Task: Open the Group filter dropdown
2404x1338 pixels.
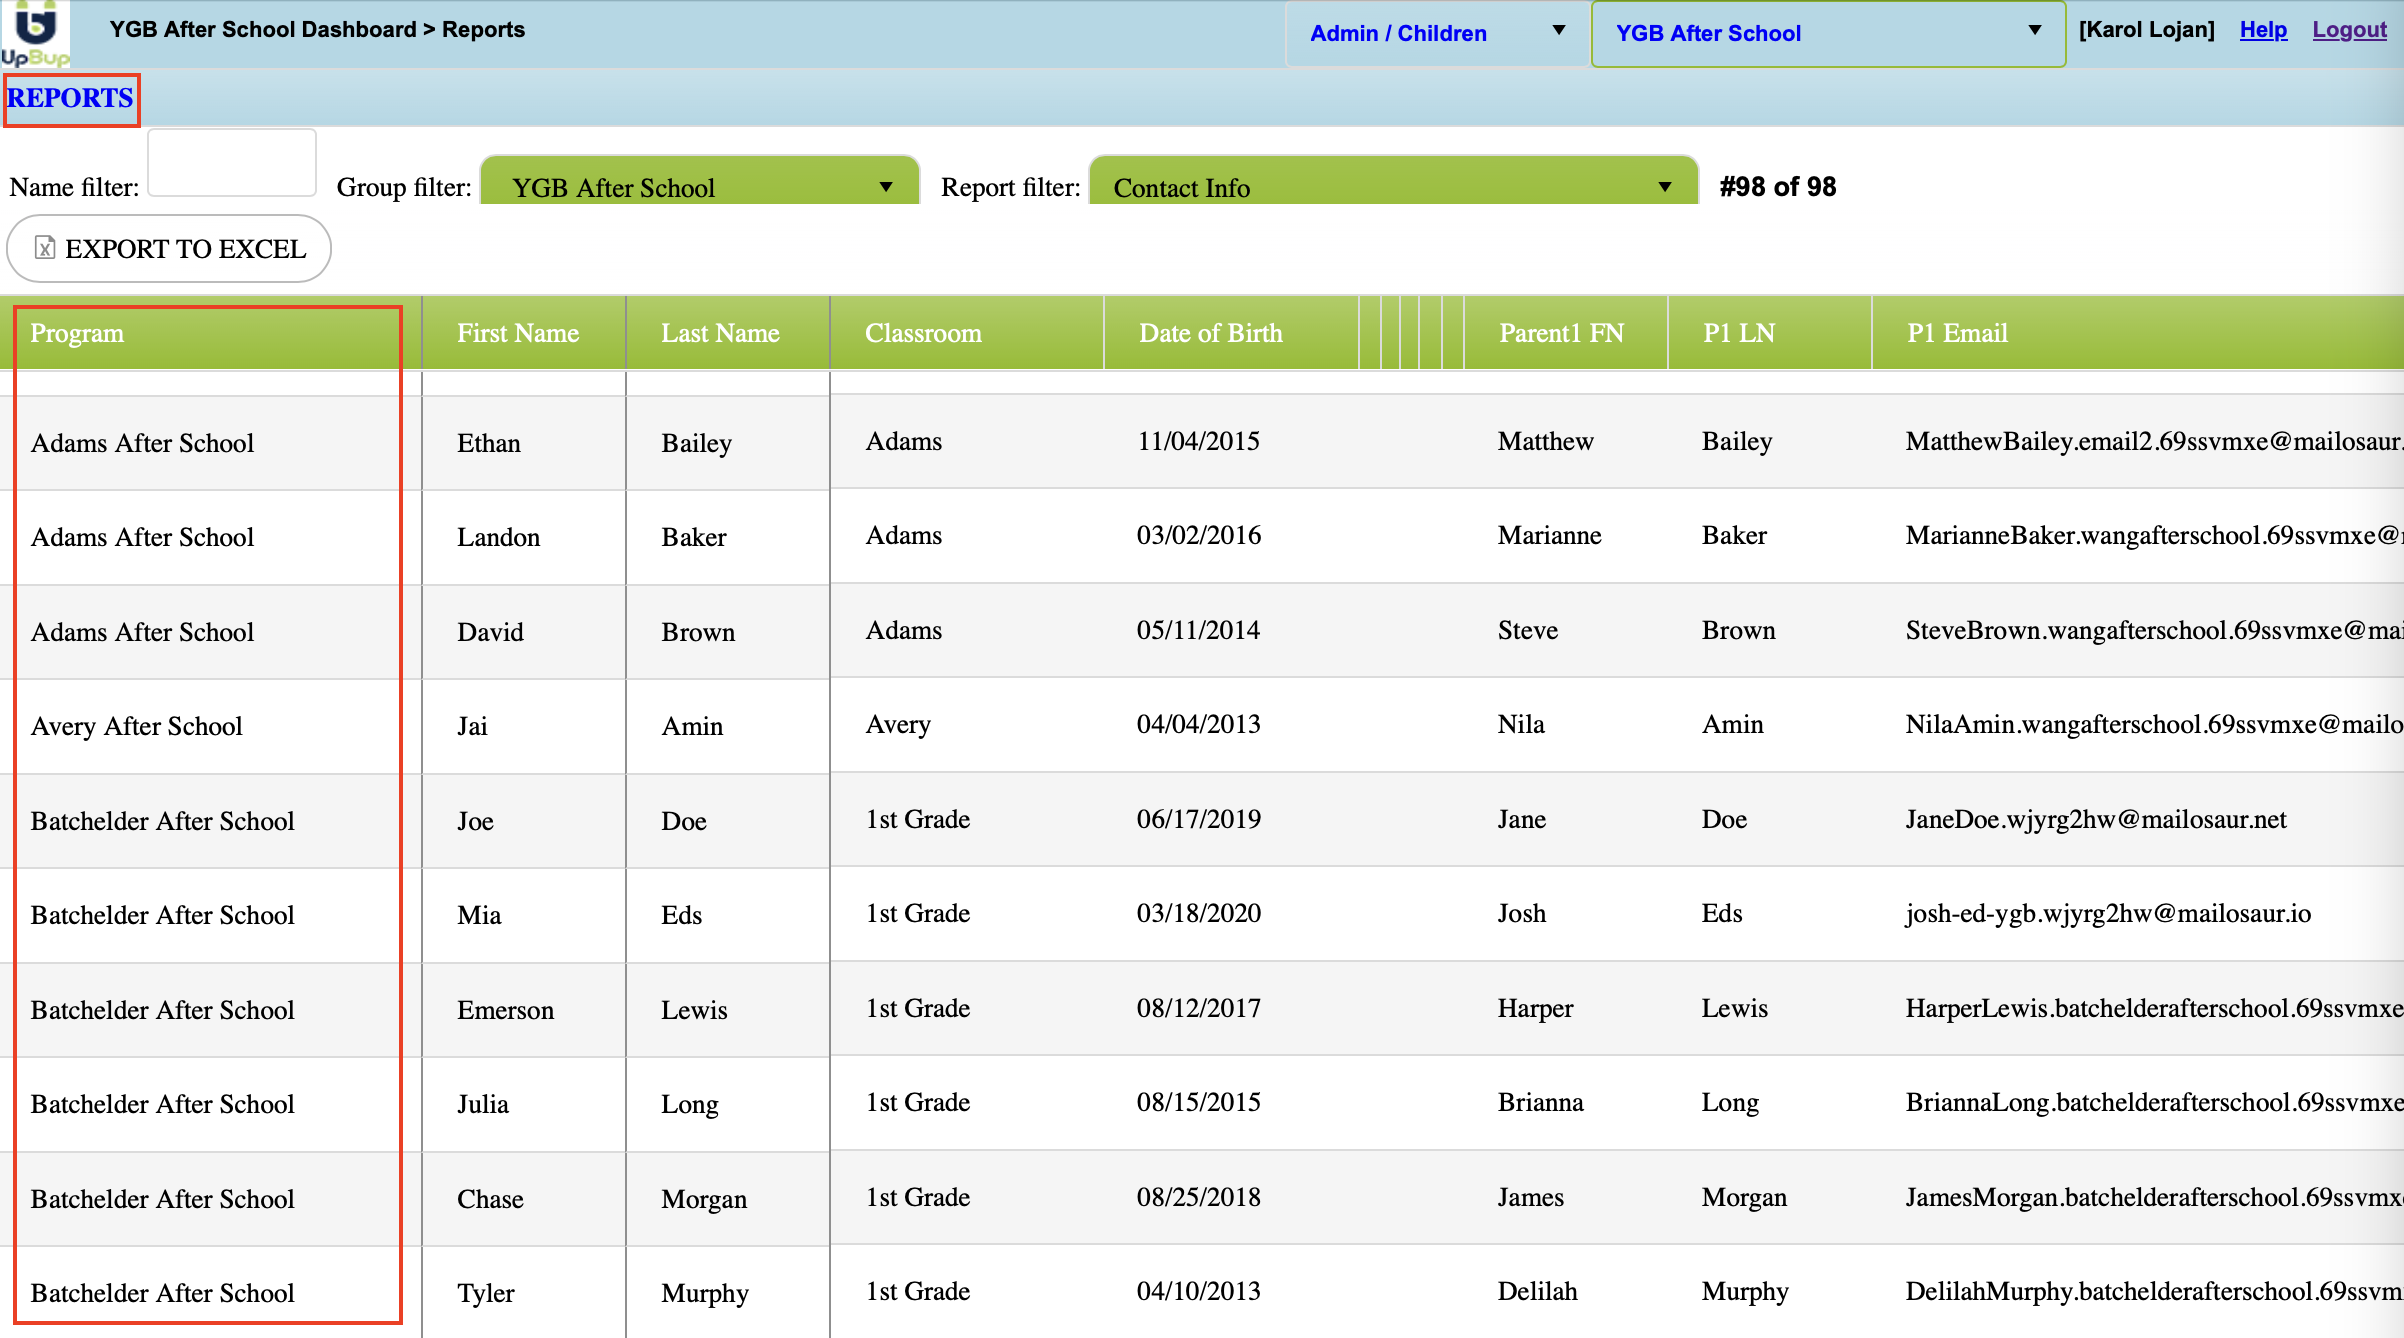Action: tap(699, 187)
